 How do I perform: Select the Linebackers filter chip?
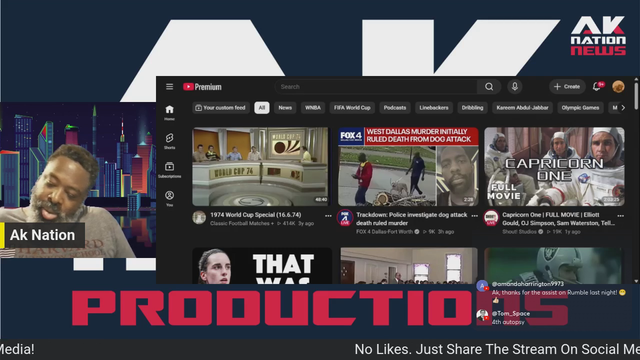(434, 108)
